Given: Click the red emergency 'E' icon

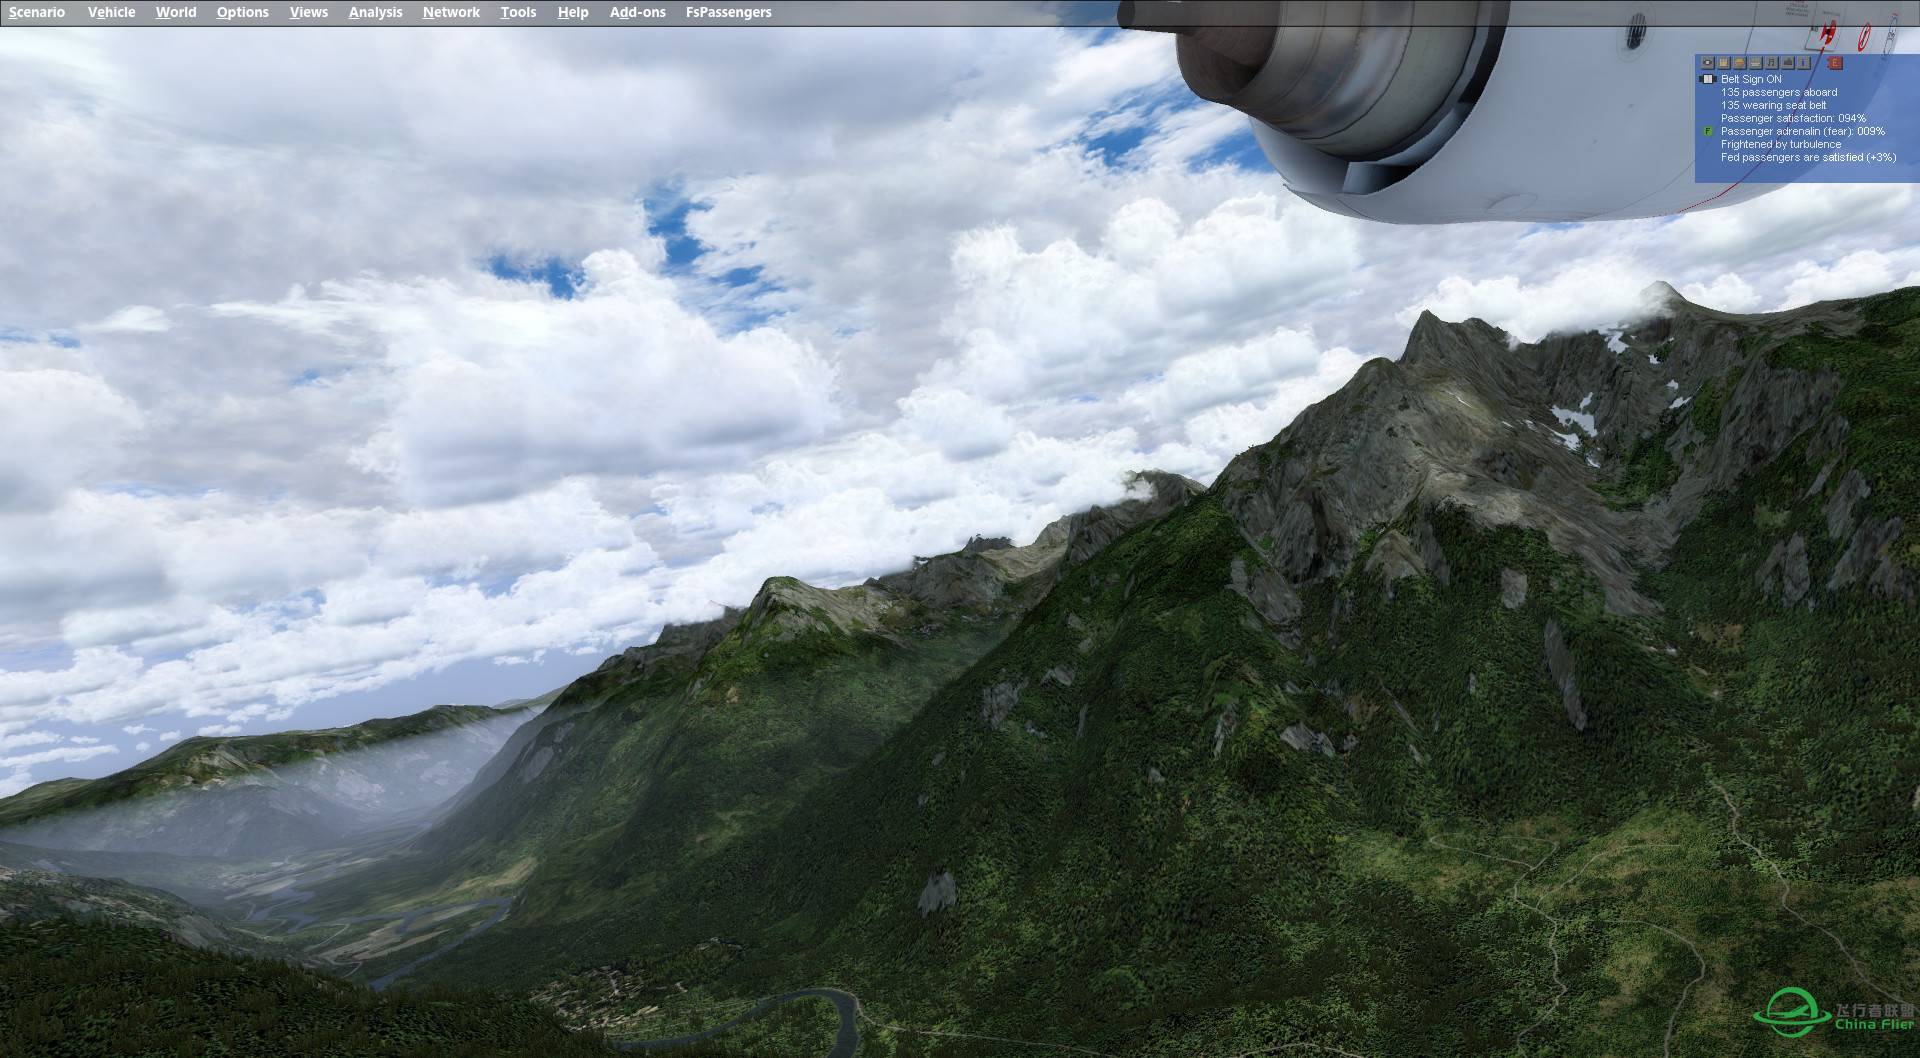Looking at the screenshot, I should point(1835,63).
